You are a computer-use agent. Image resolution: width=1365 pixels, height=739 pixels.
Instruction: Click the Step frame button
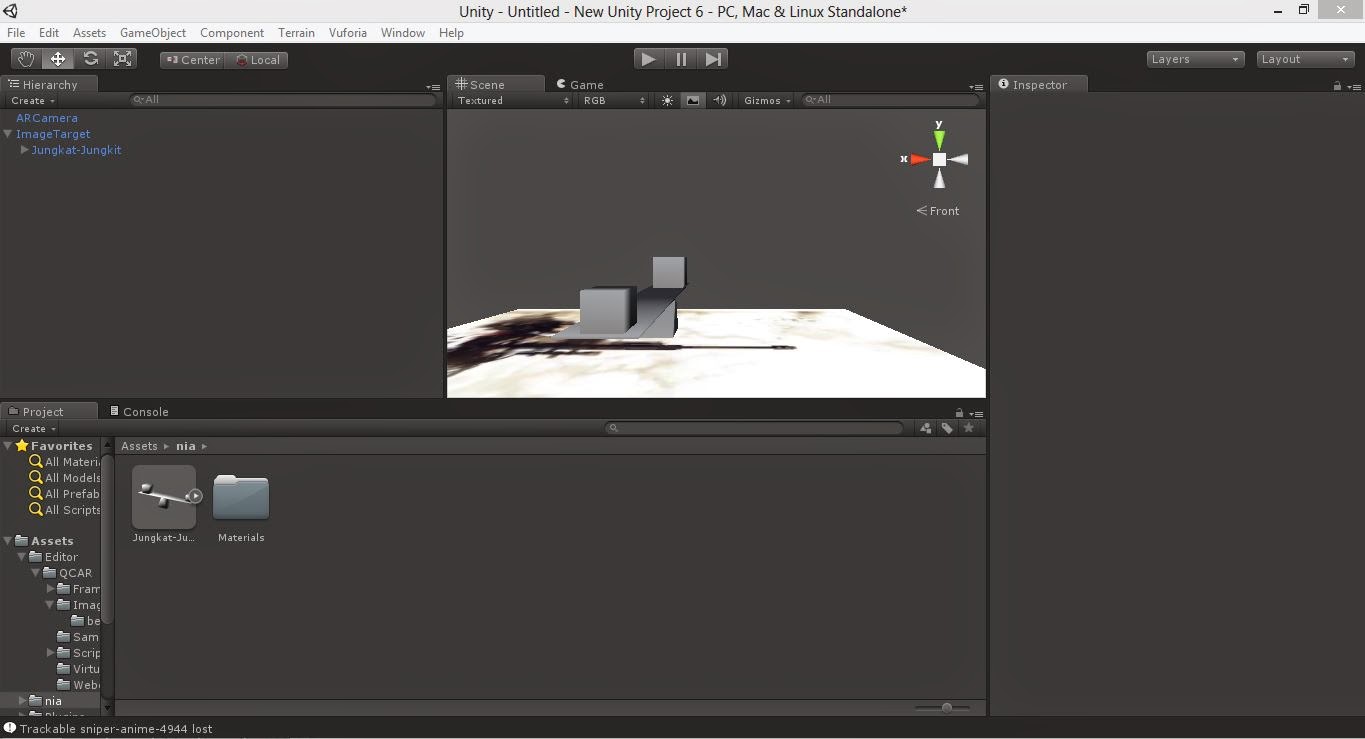713,59
